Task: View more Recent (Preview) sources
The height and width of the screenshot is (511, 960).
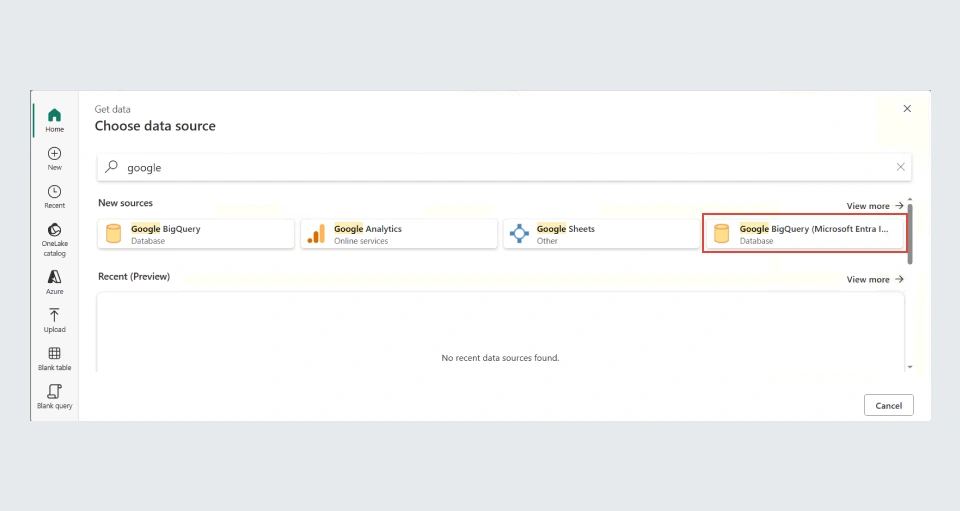Action: (x=875, y=280)
